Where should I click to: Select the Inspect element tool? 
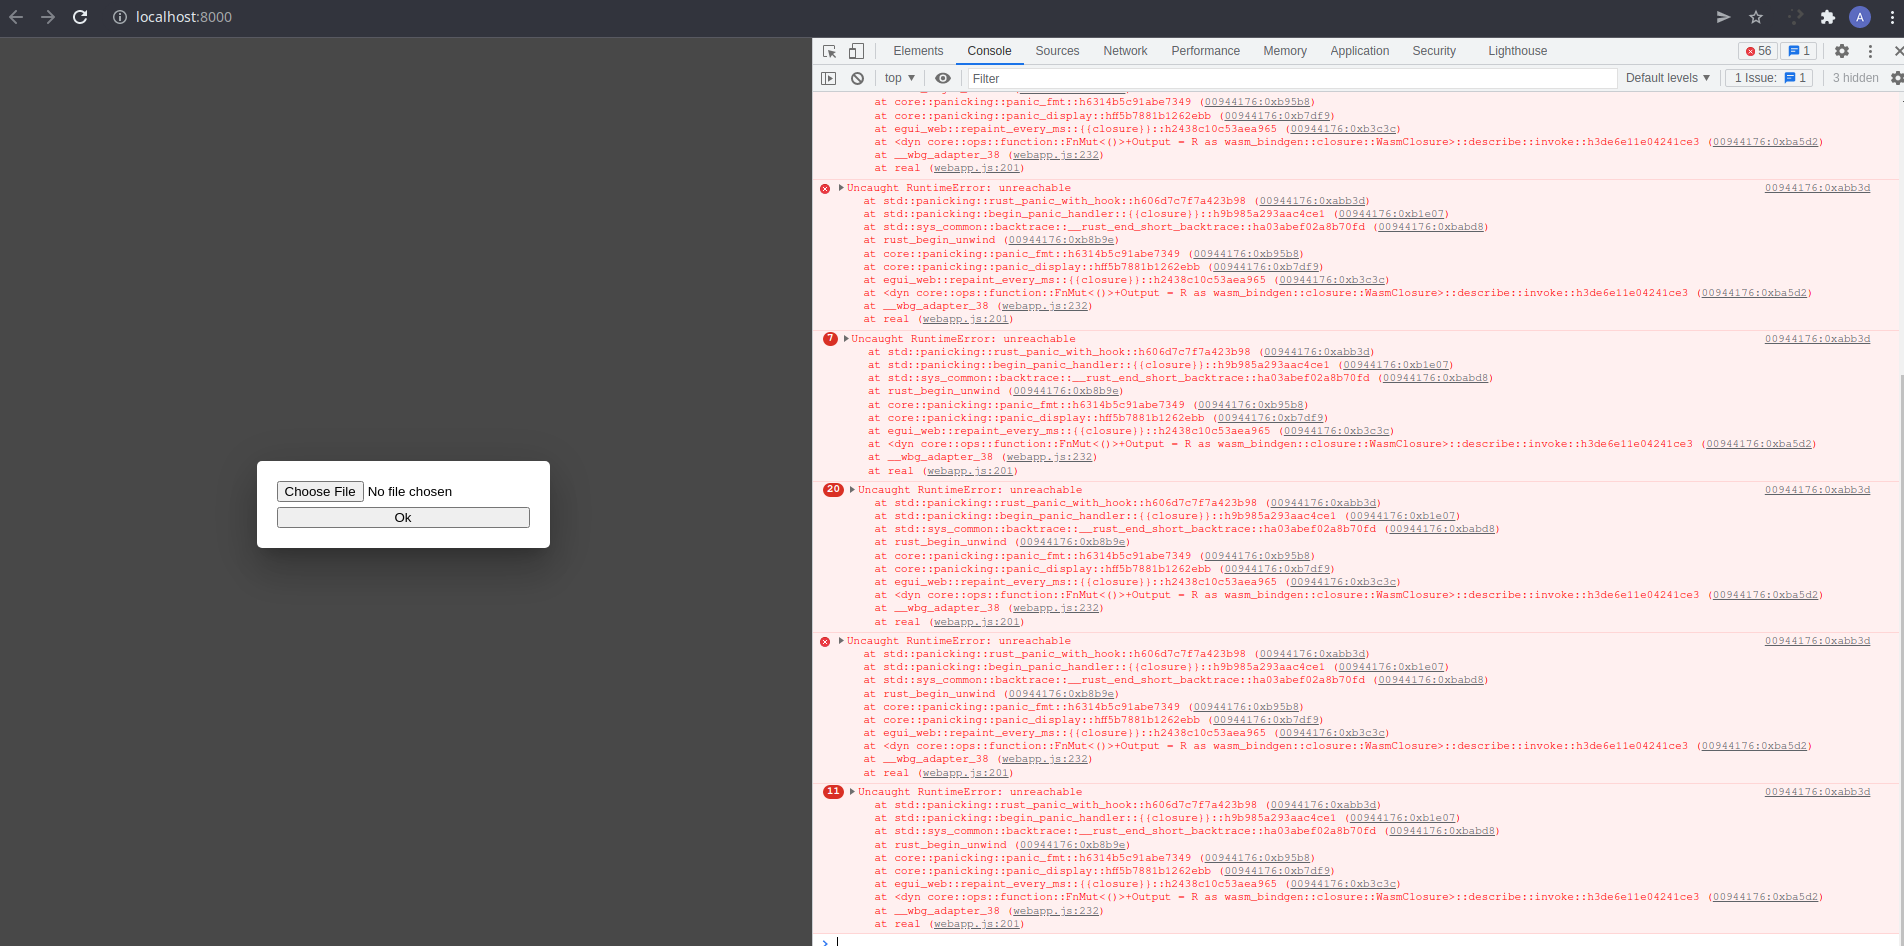tap(828, 50)
